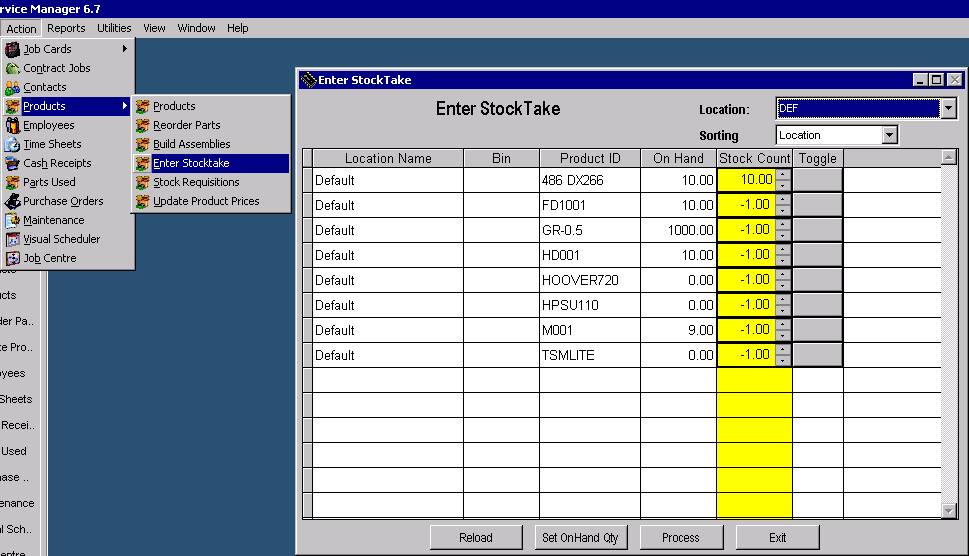Click the yellow Stock Count cell for GR-0.5
Viewport: 969px width, 556px height.
(747, 230)
